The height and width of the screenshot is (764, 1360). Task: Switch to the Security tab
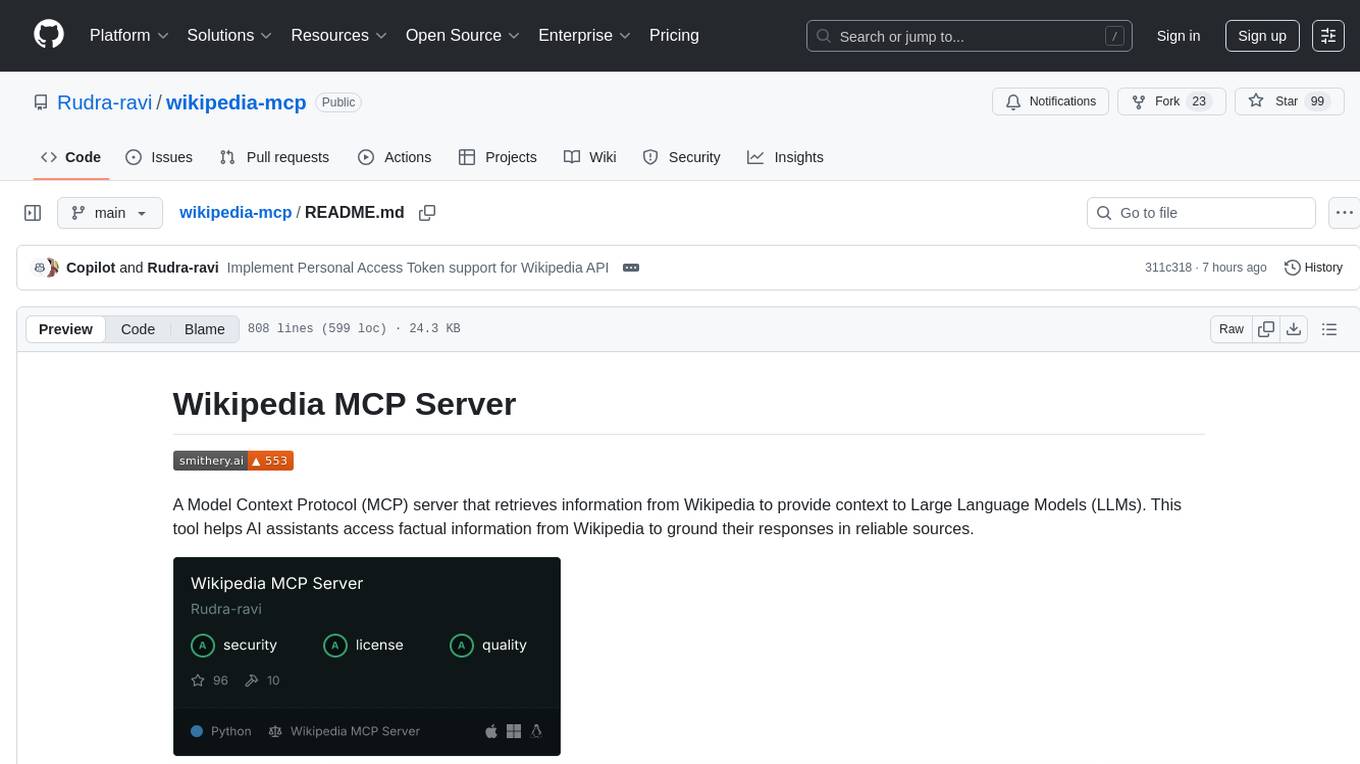click(681, 157)
